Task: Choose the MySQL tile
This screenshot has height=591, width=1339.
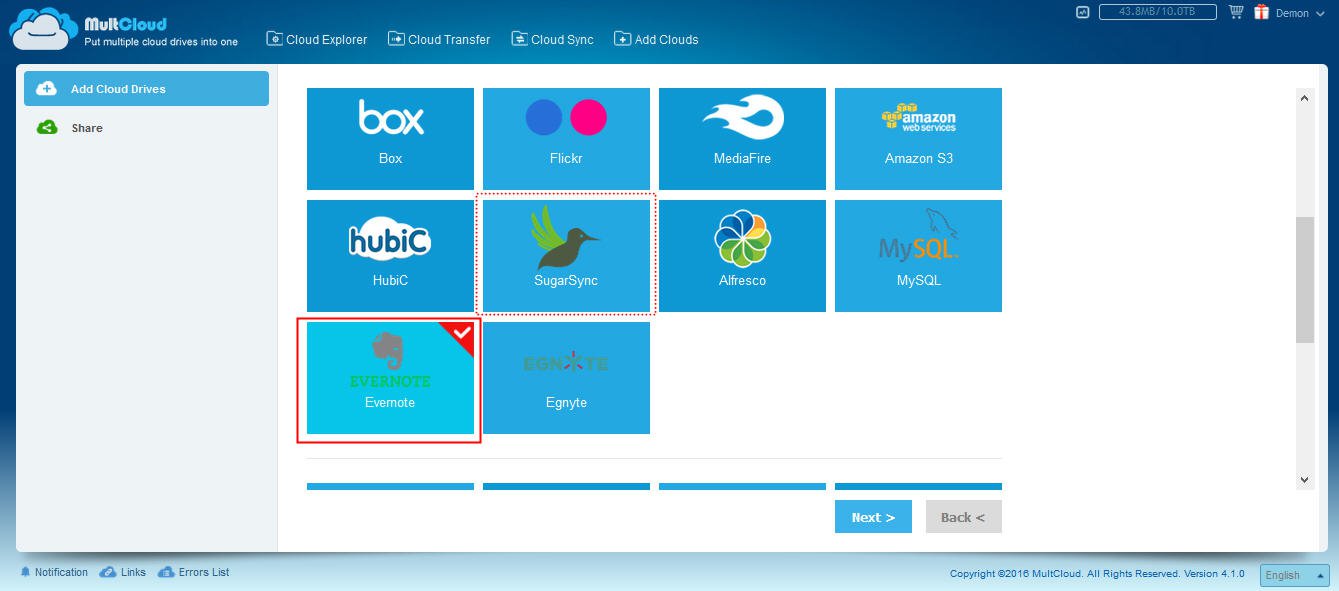Action: (x=918, y=255)
